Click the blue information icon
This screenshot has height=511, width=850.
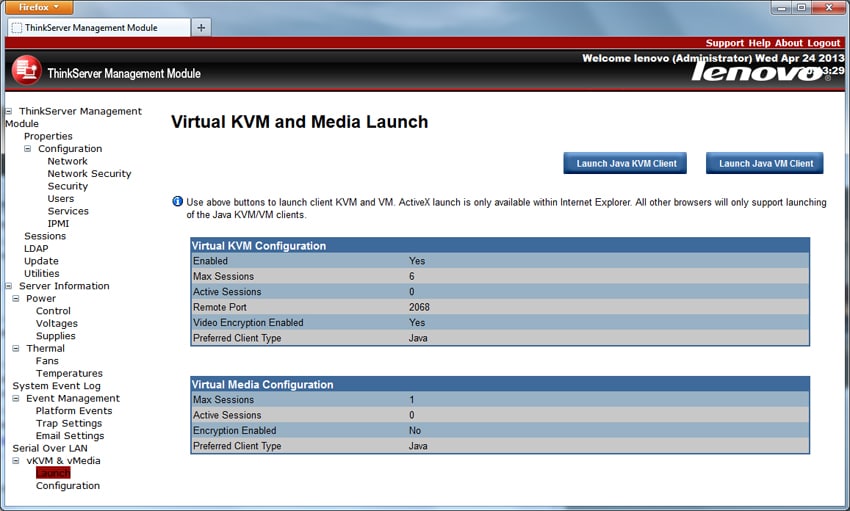pyautogui.click(x=177, y=202)
